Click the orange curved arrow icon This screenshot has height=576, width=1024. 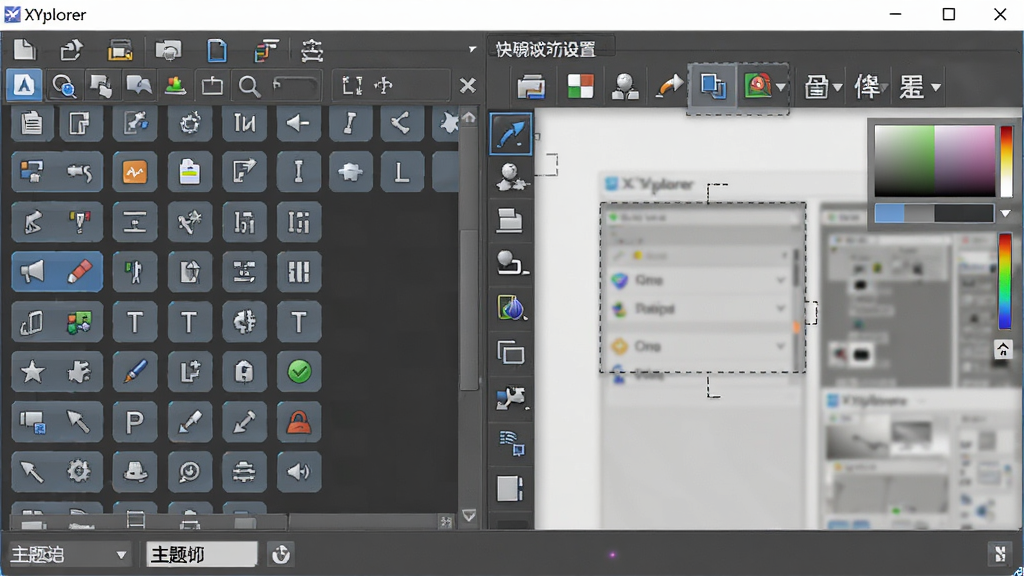point(669,86)
